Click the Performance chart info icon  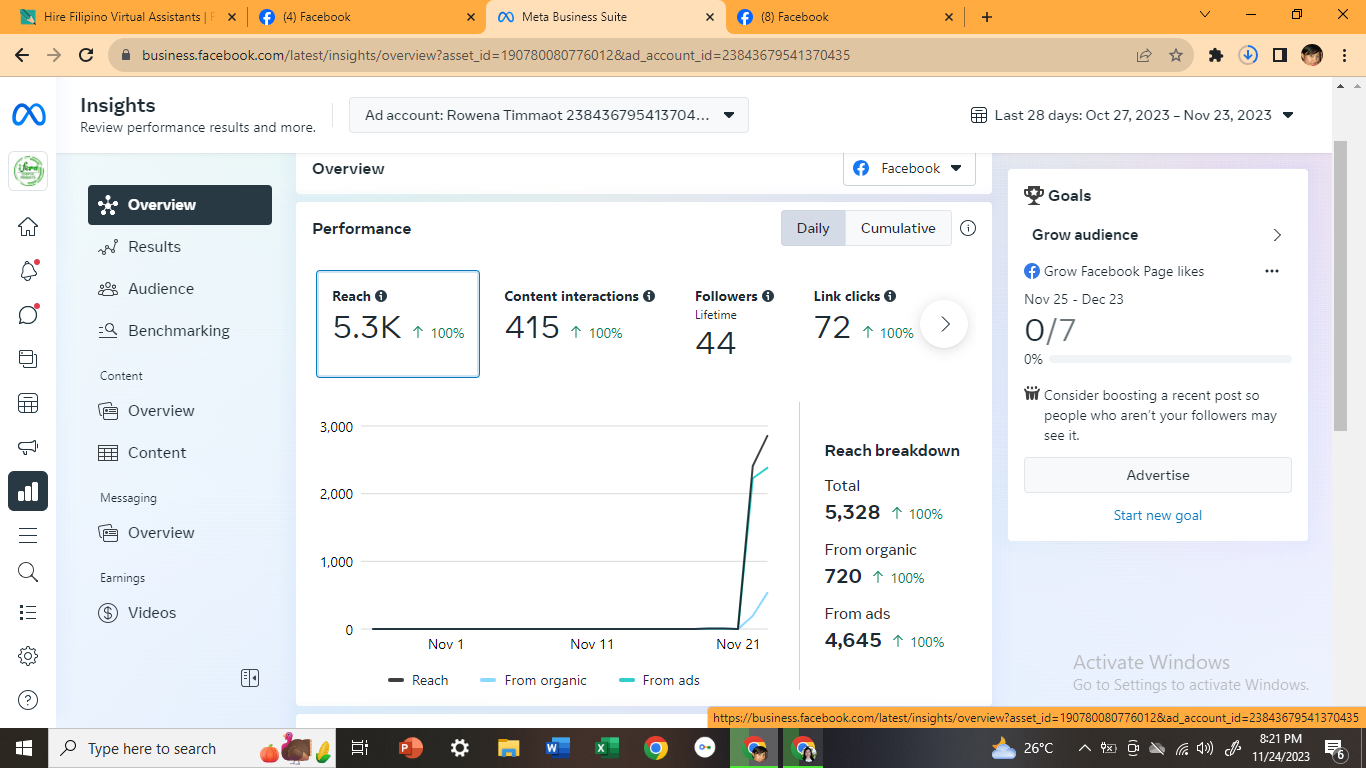tap(968, 228)
